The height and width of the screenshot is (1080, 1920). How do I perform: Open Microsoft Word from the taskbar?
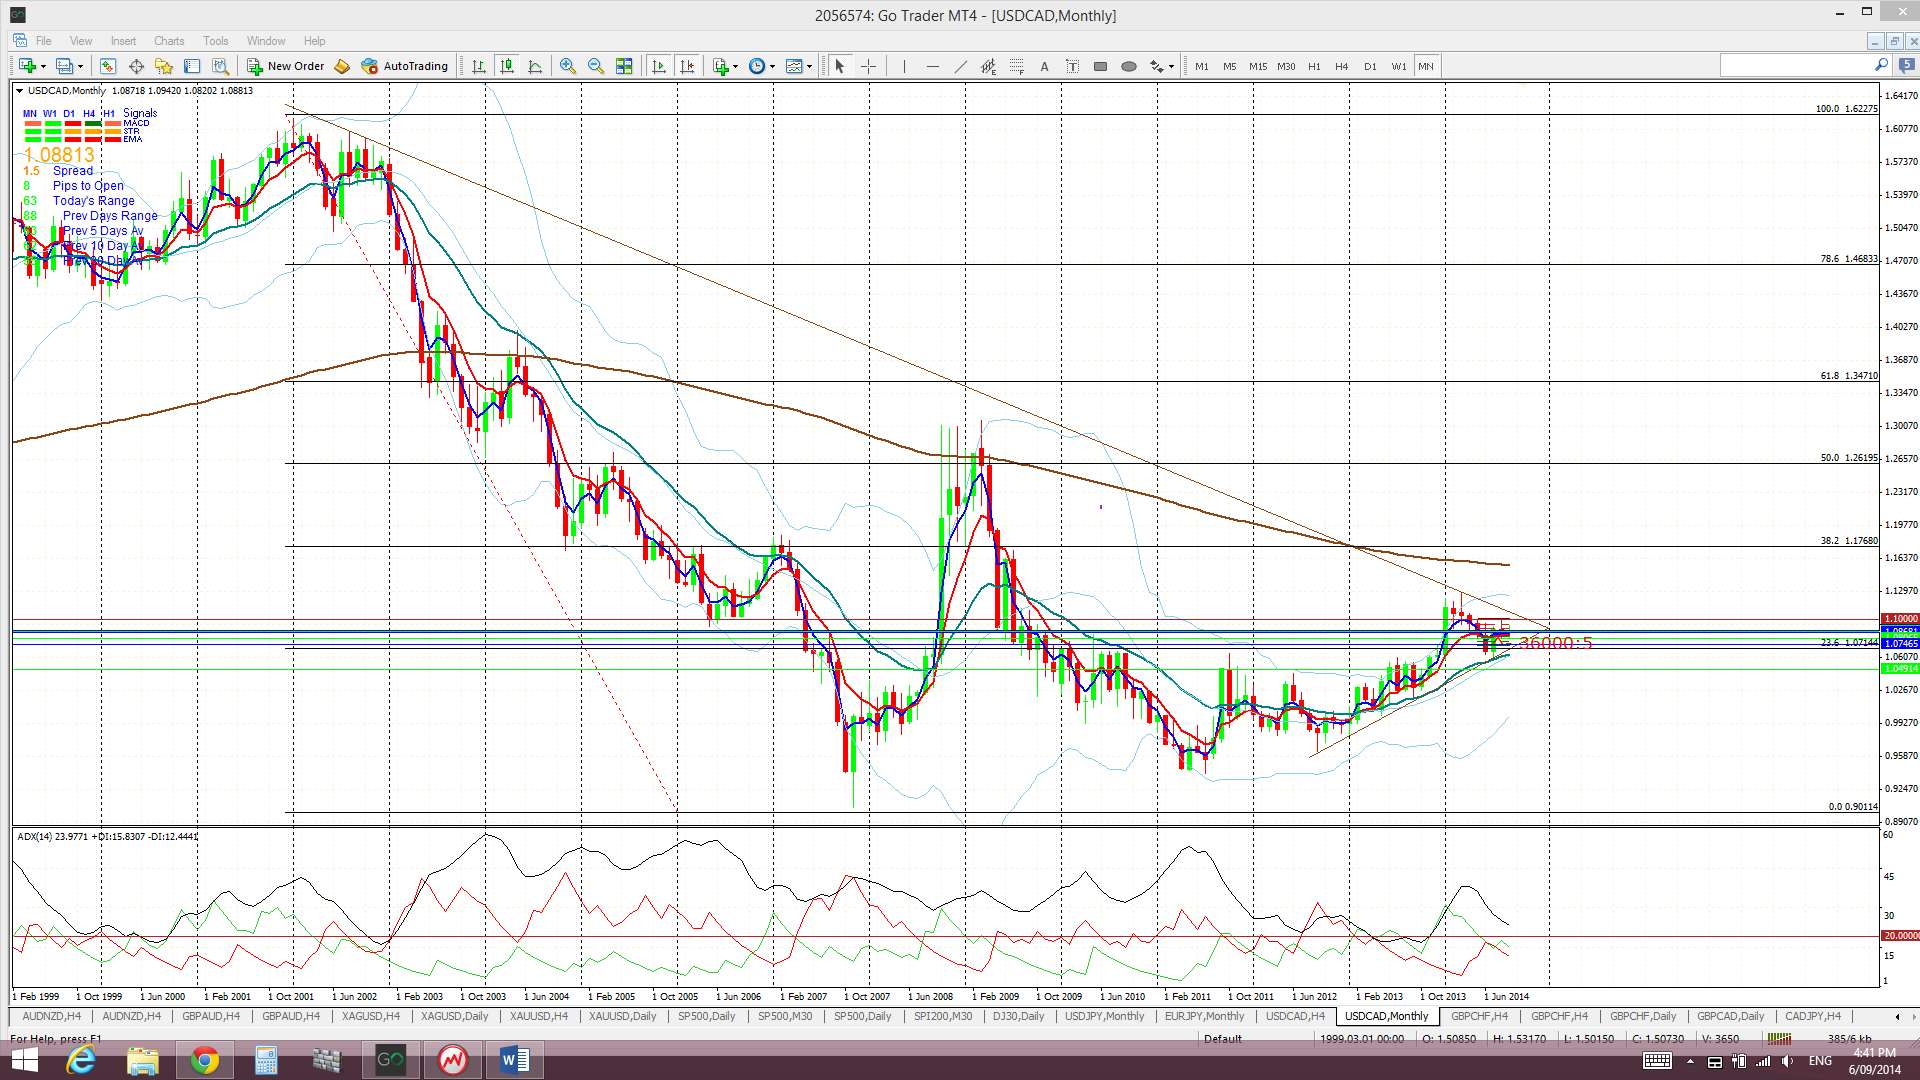(x=514, y=1060)
